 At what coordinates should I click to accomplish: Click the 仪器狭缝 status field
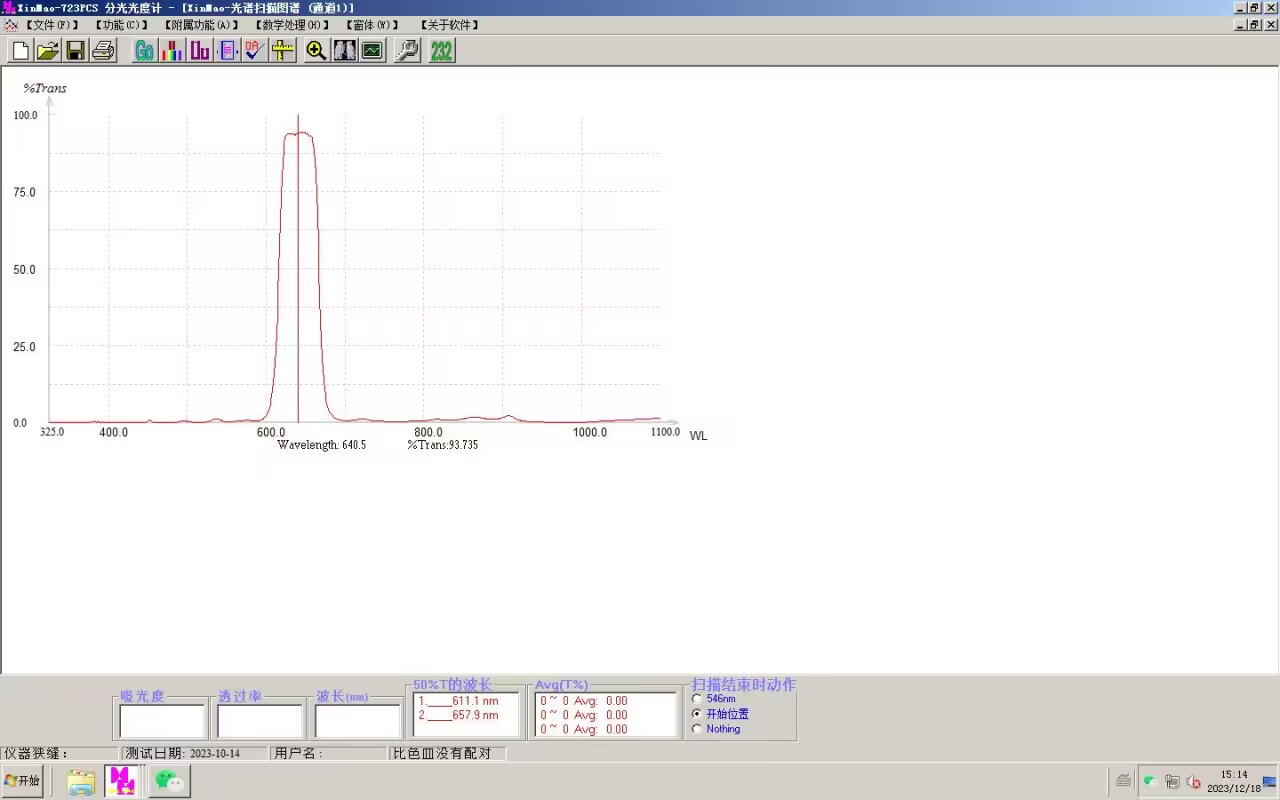[x=59, y=753]
